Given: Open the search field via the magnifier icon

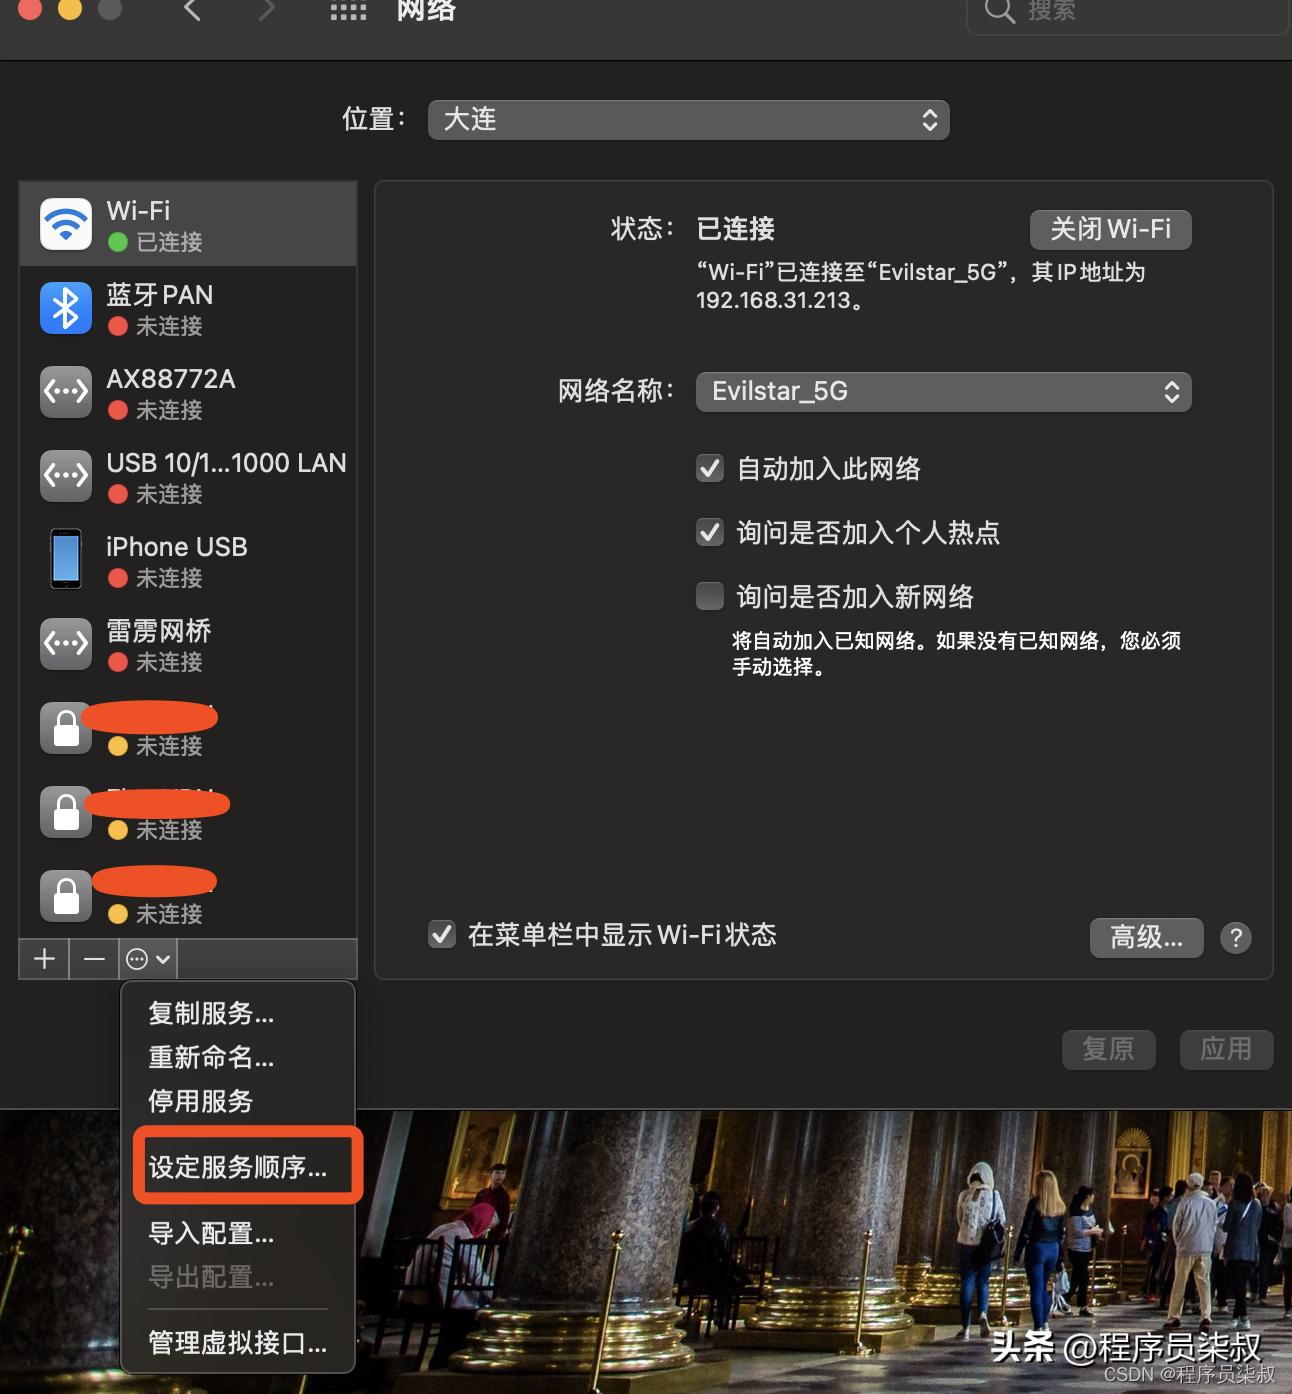Looking at the screenshot, I should [x=997, y=12].
